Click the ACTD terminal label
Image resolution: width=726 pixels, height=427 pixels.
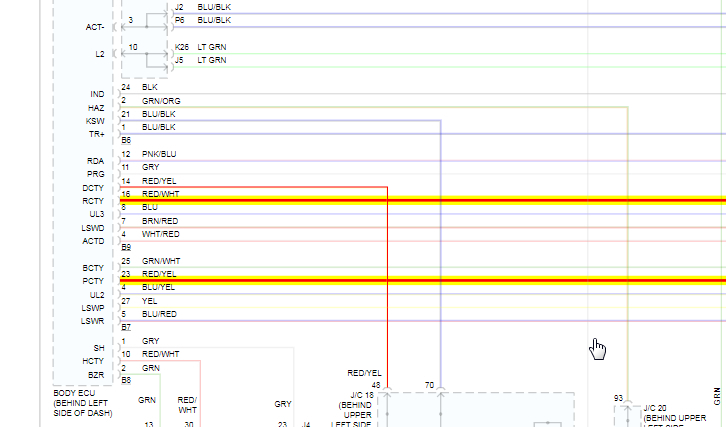94,241
